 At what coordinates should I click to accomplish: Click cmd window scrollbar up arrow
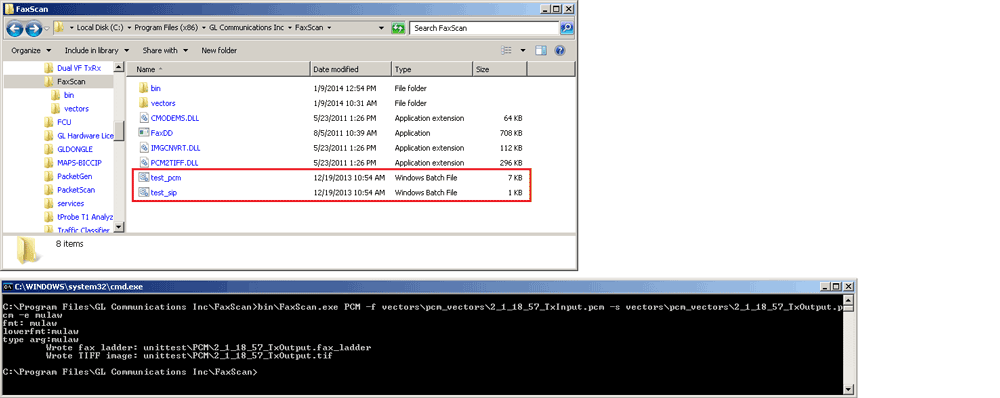(x=848, y=300)
